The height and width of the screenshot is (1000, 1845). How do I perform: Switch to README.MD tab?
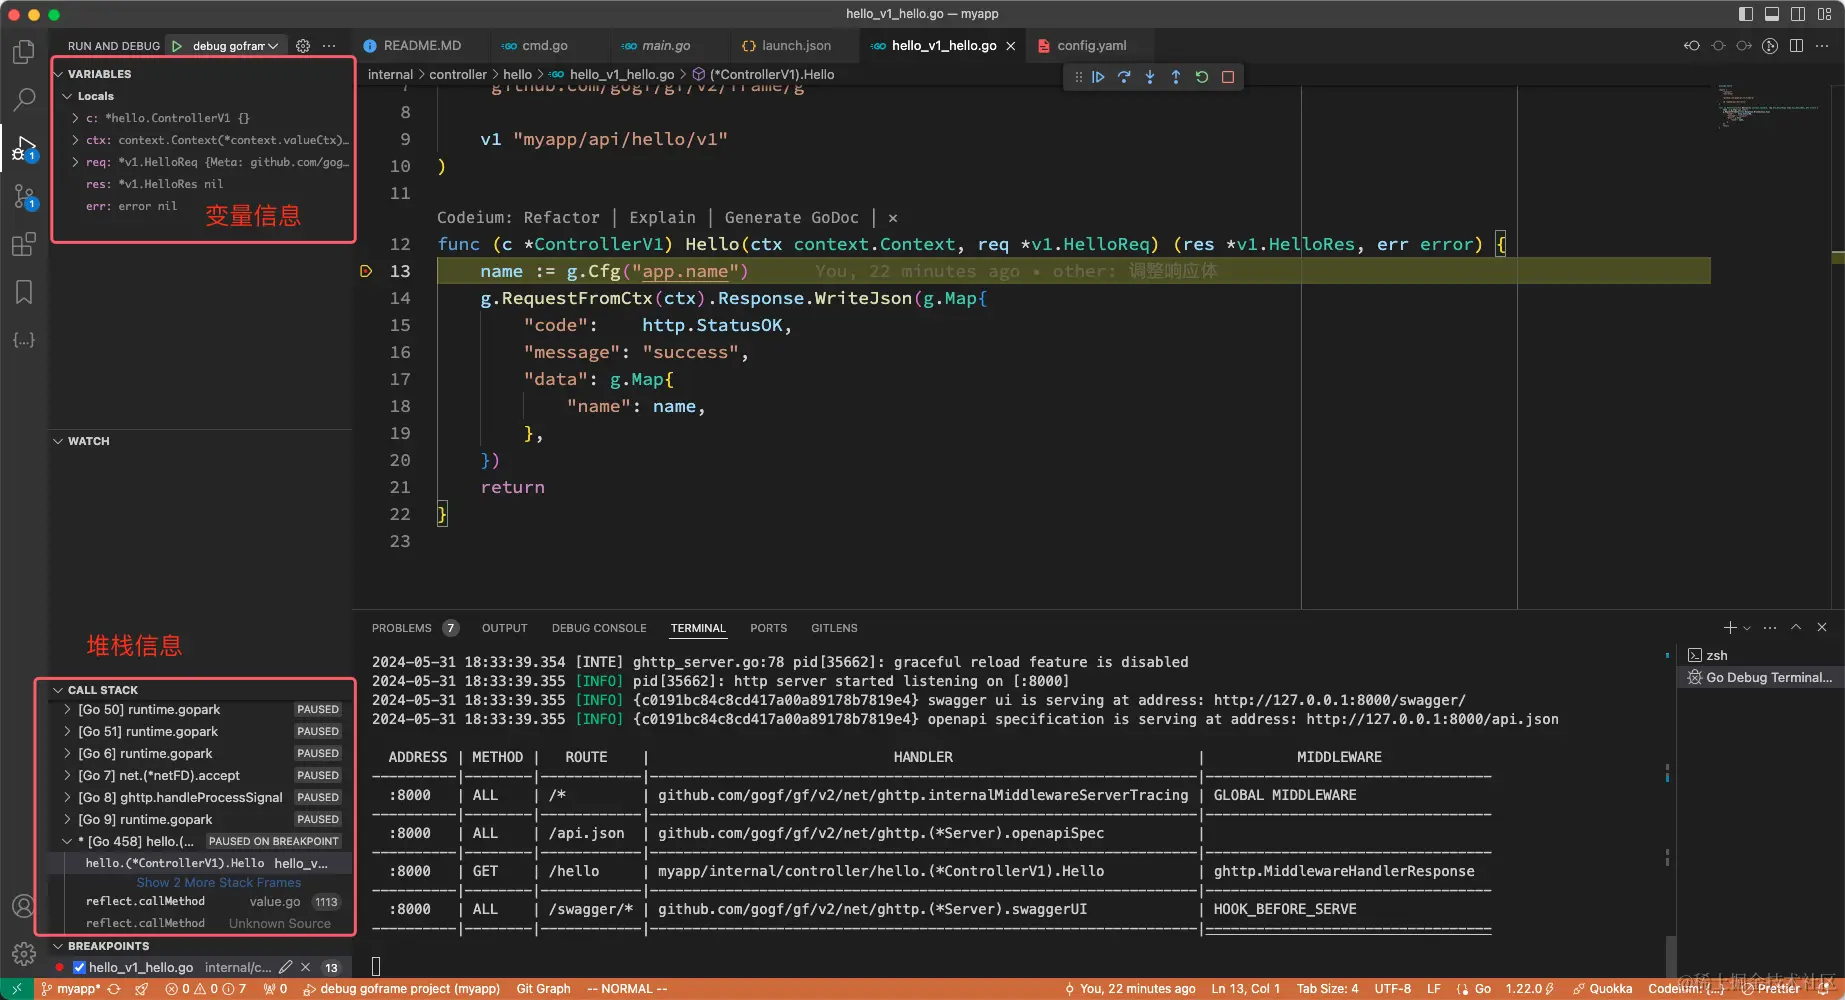coord(421,46)
